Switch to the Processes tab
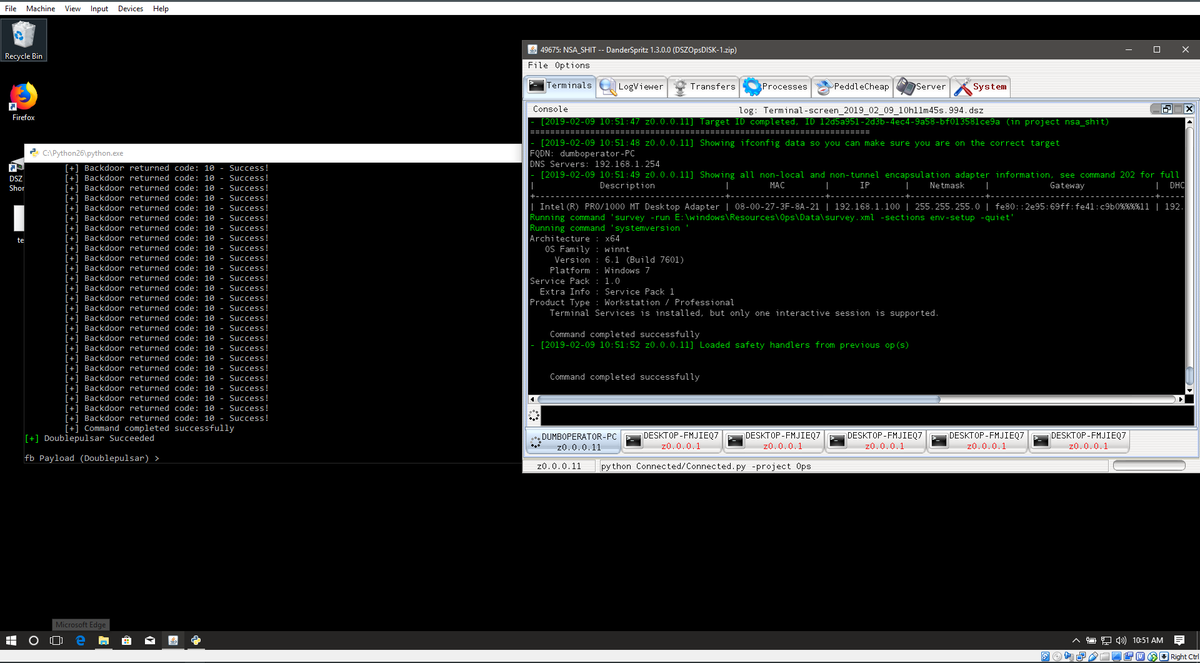The height and width of the screenshot is (663, 1200). 776,87
